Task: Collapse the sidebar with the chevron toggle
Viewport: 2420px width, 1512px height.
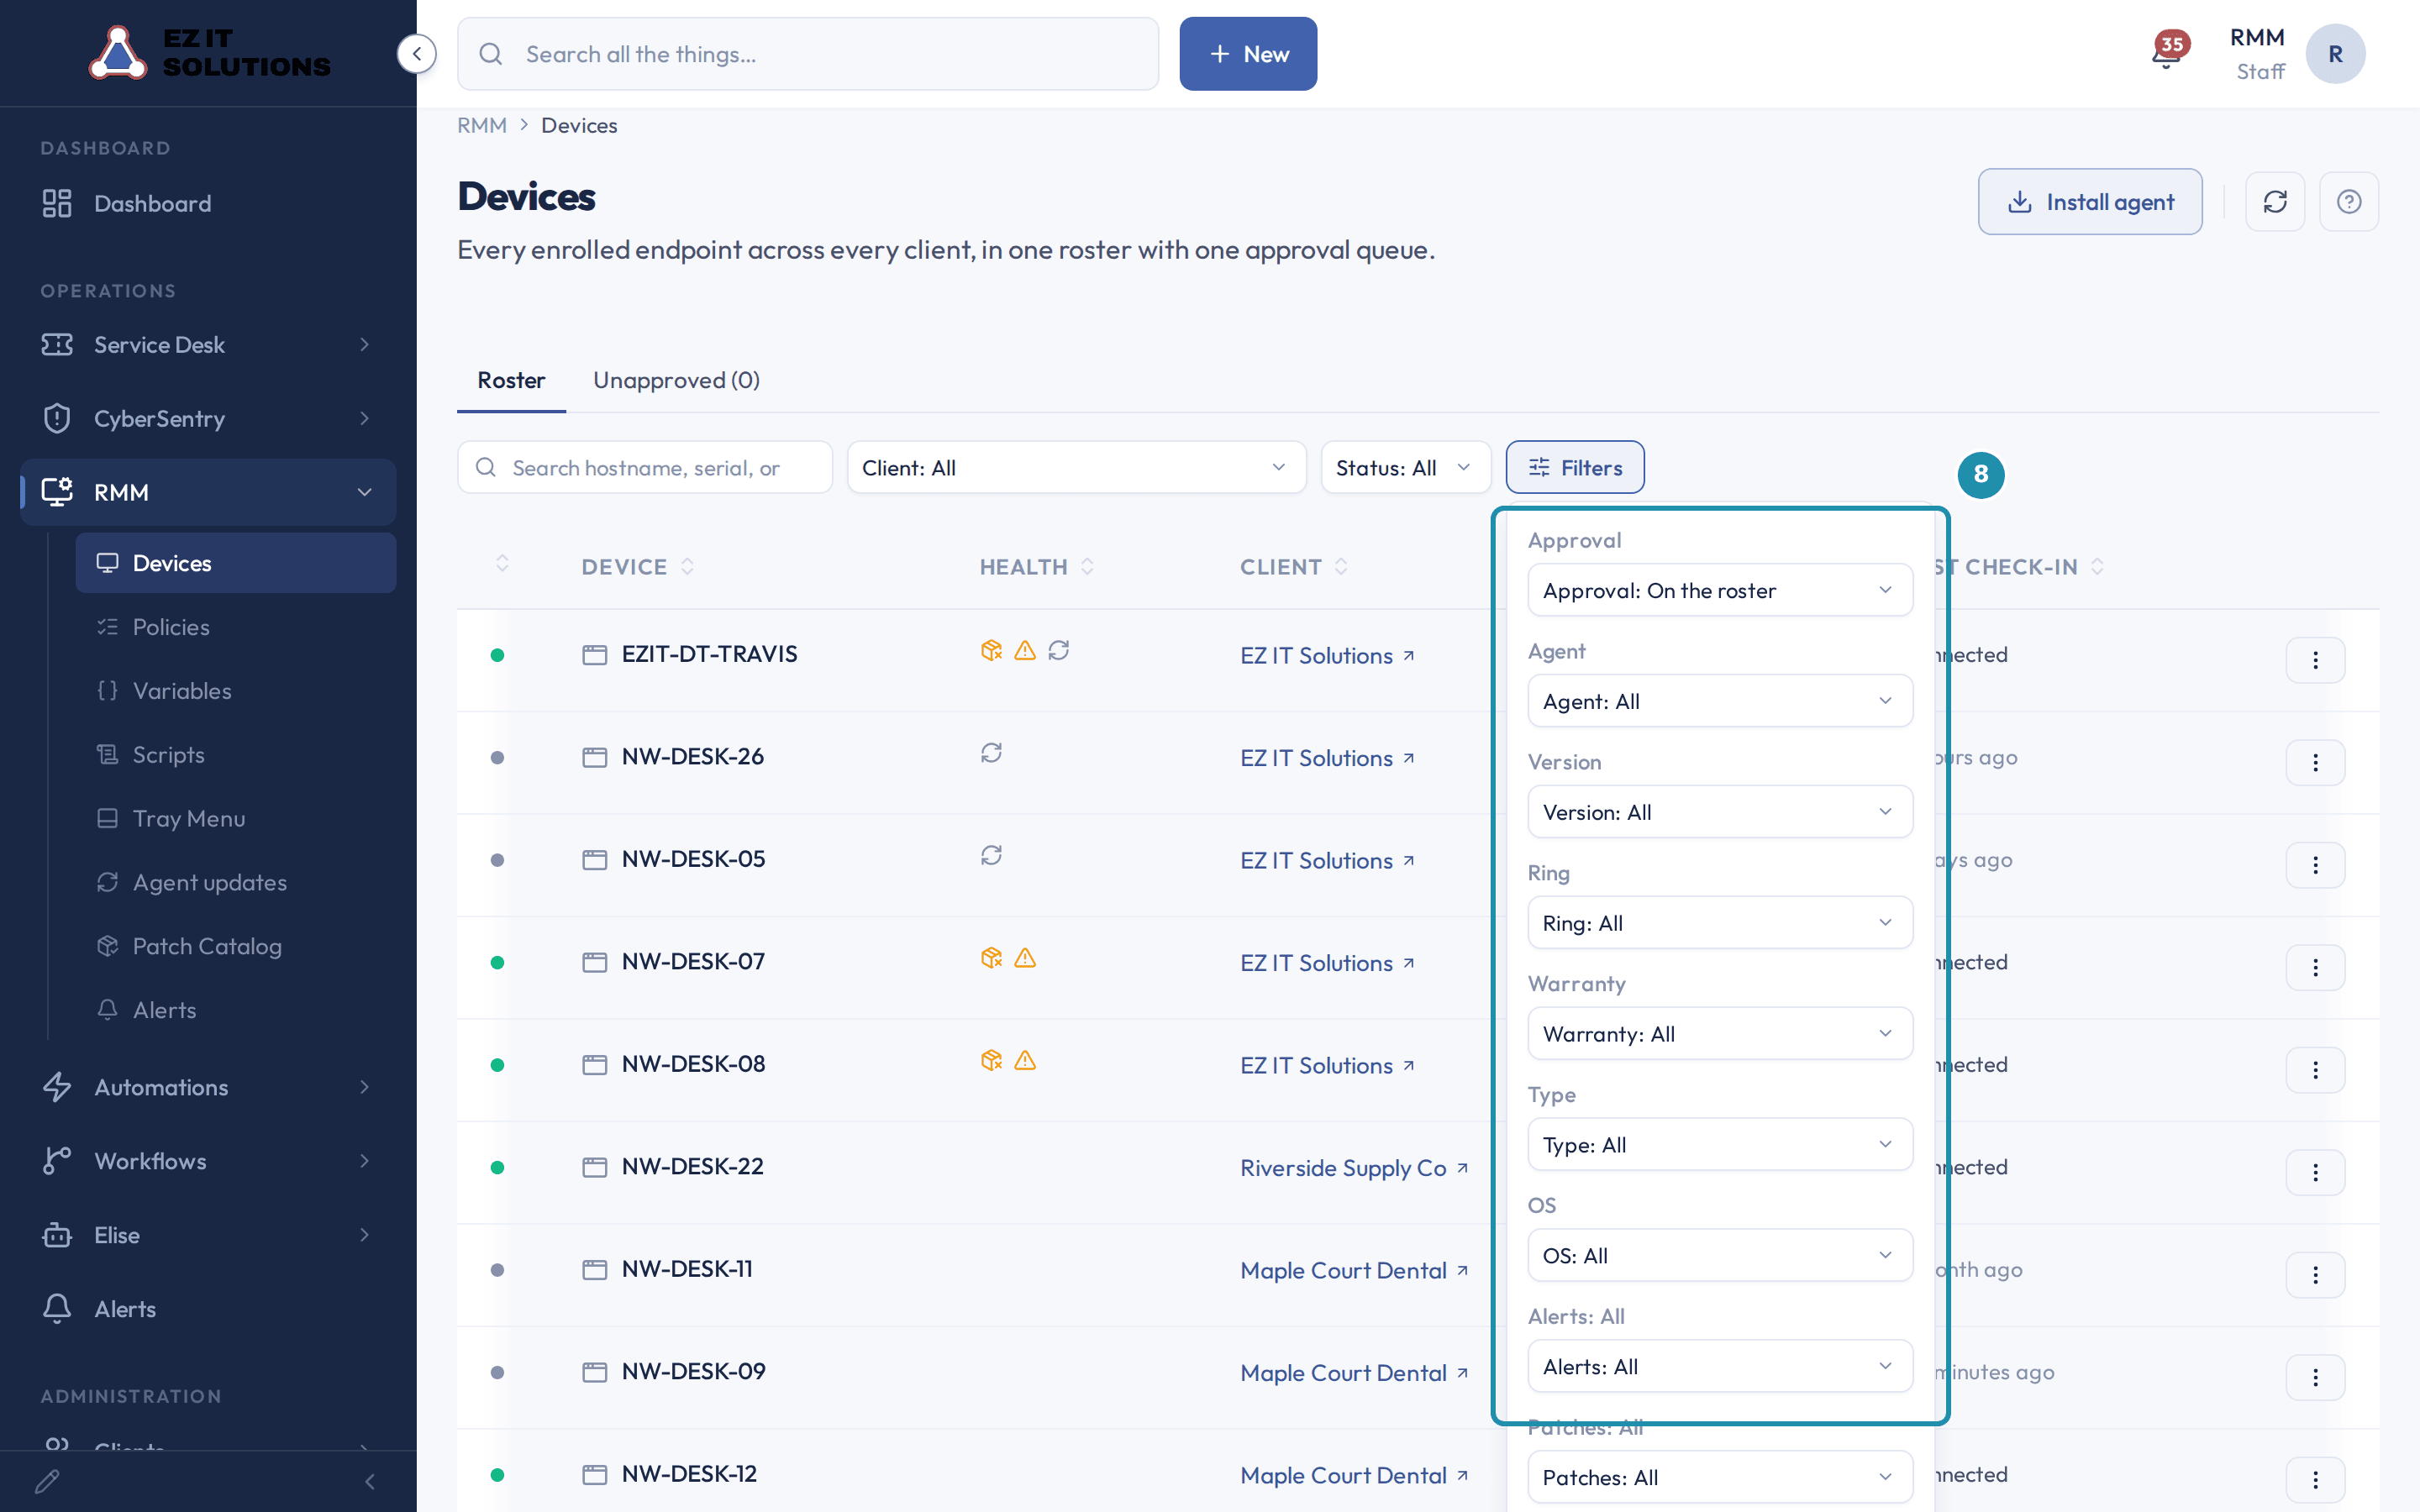Action: point(416,54)
